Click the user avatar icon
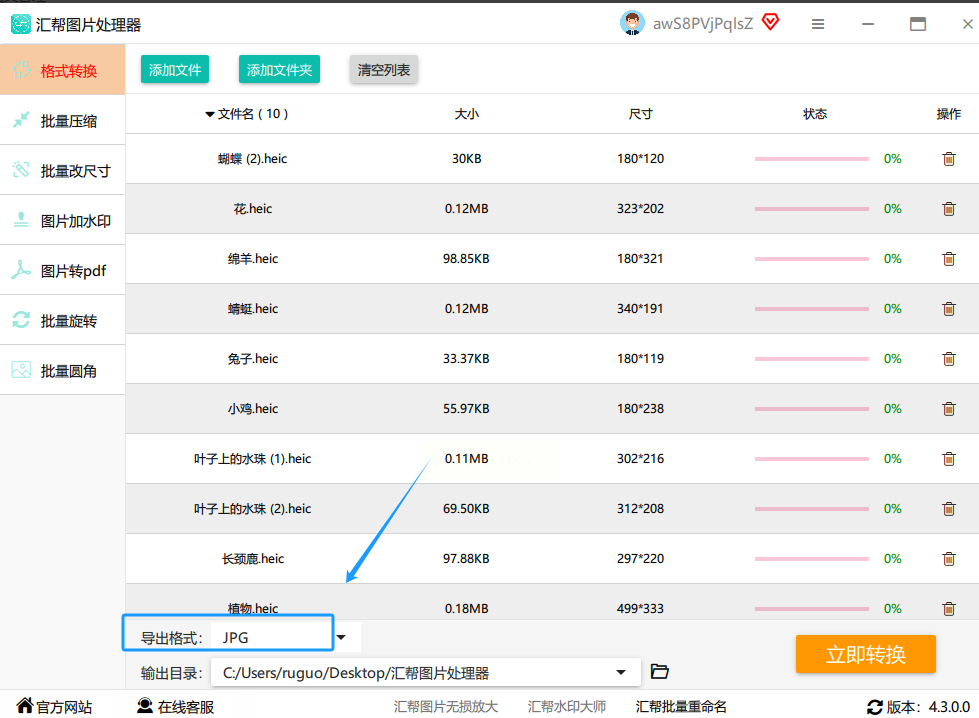This screenshot has width=979, height=718. point(632,24)
